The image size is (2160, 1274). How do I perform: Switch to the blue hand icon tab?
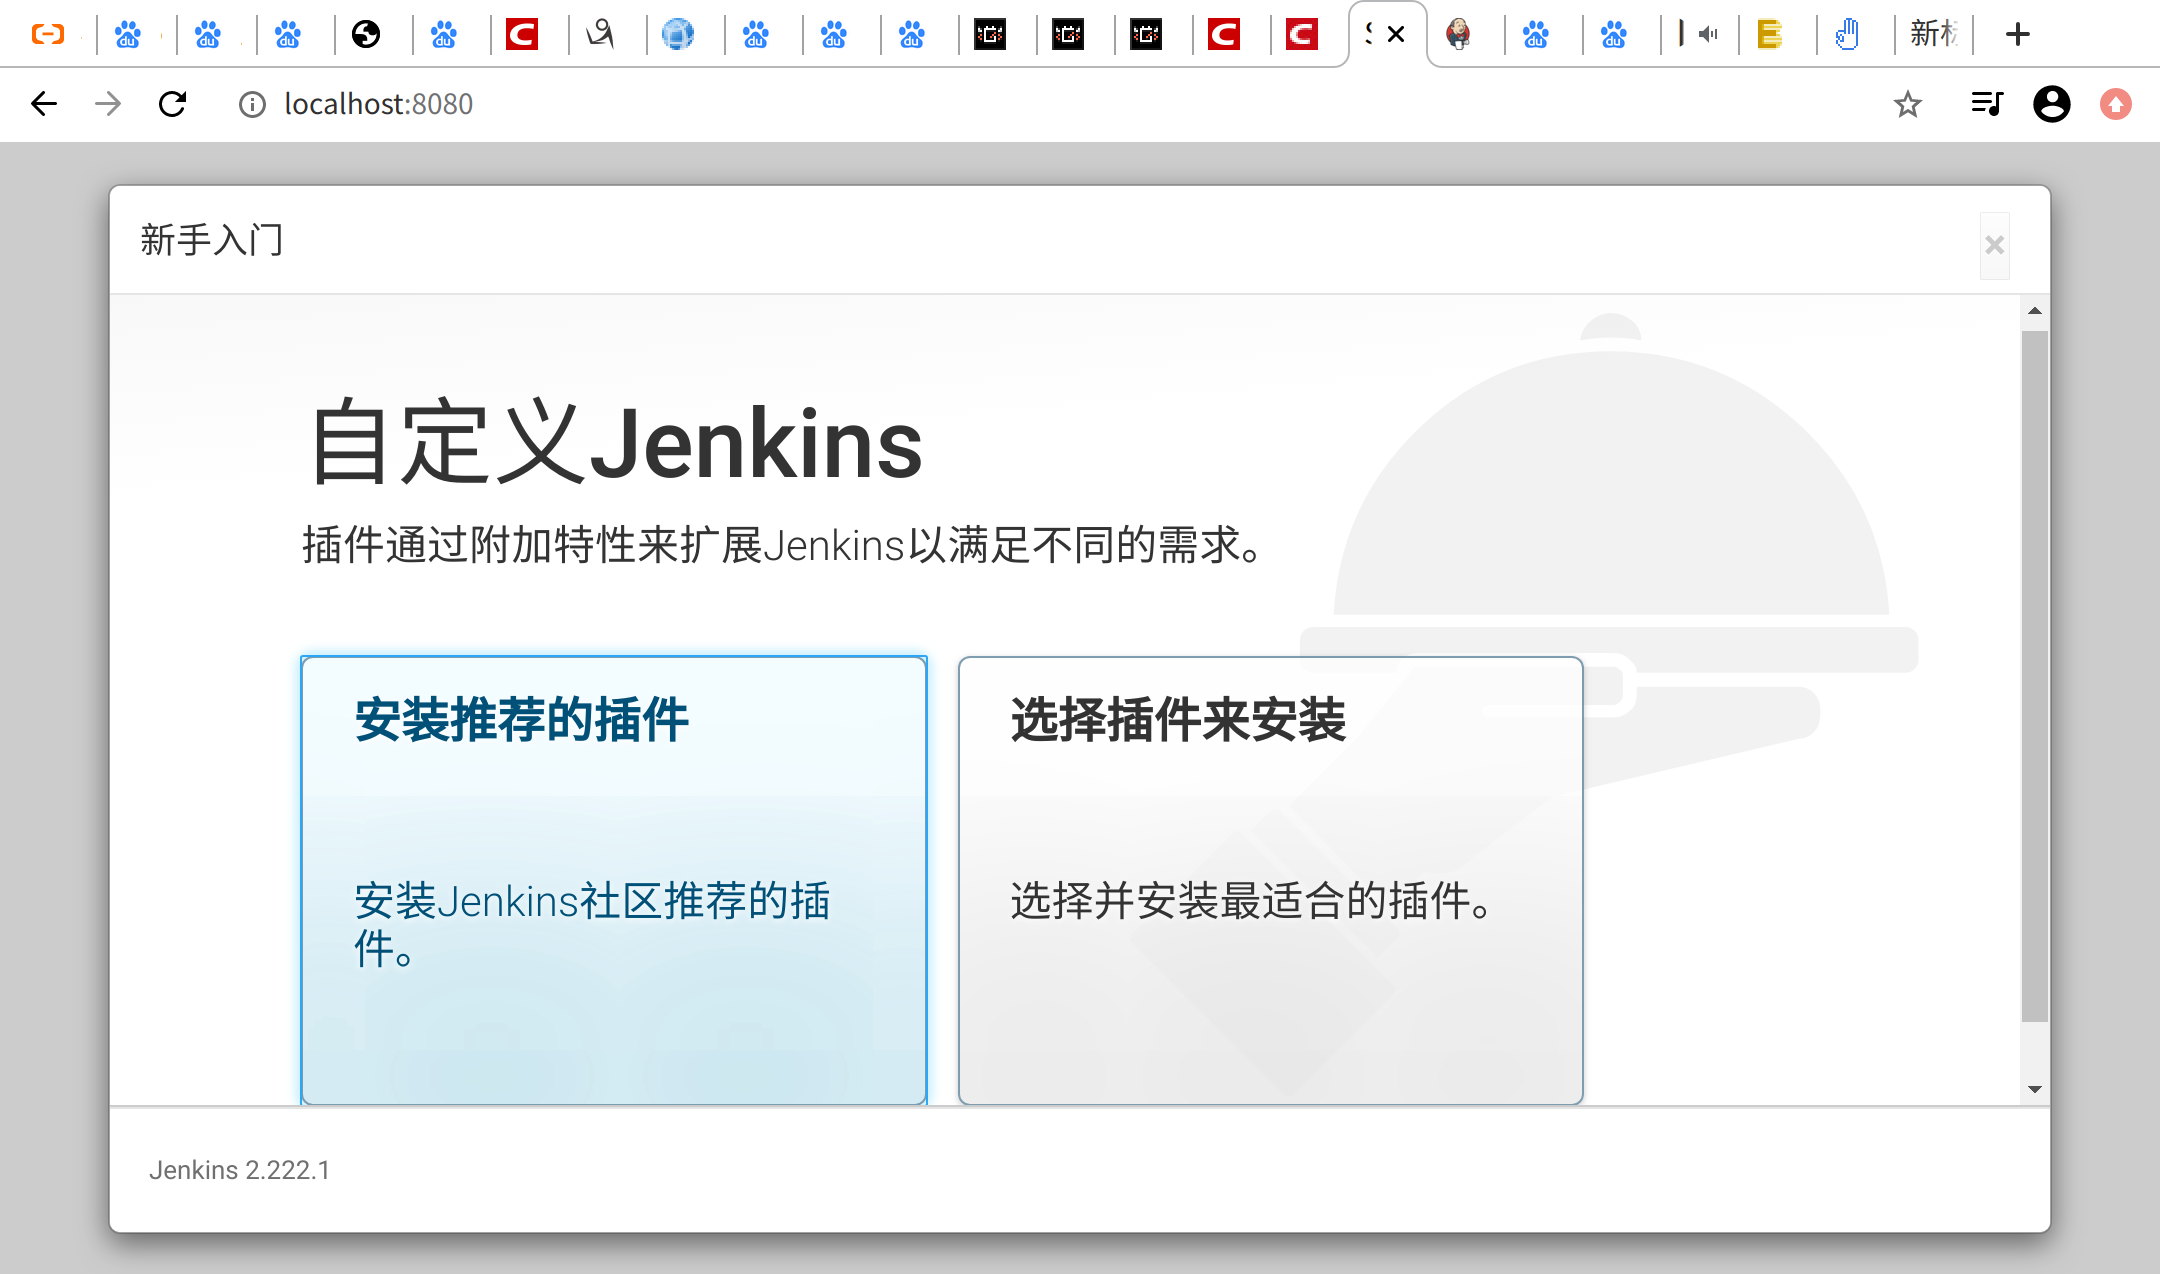tap(1847, 35)
